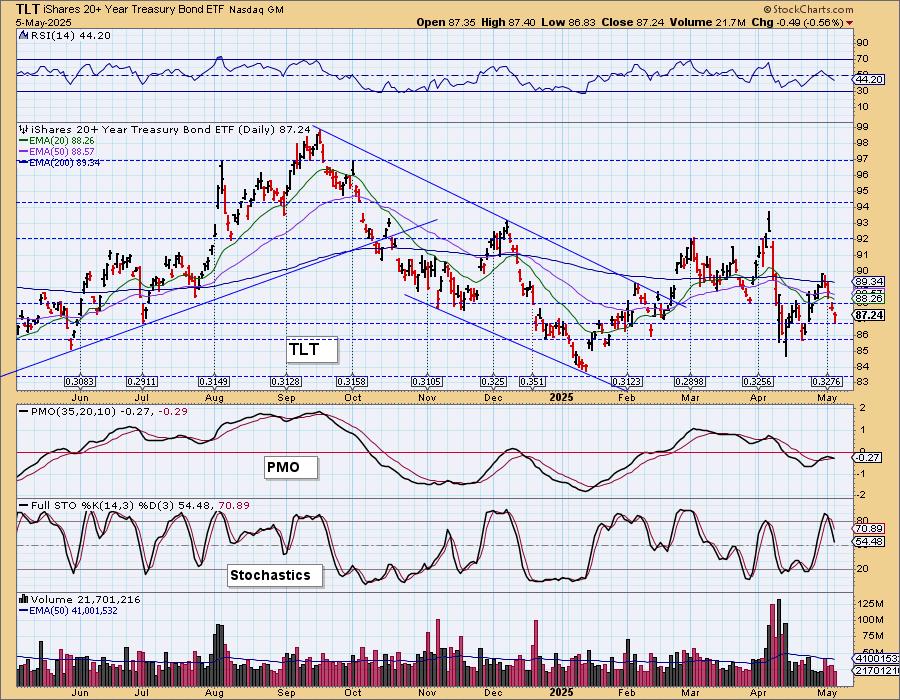Click the 70.89 stochastic axis tag

(x=870, y=529)
